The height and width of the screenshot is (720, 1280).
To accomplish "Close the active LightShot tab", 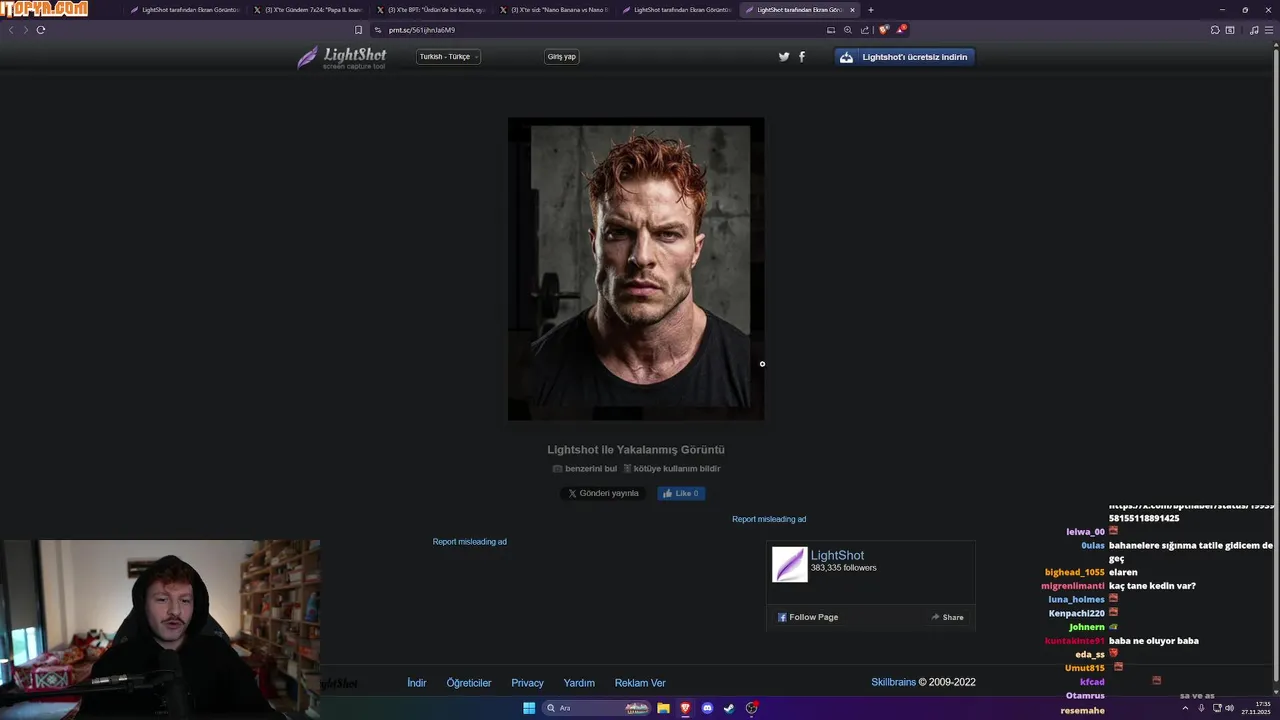I will click(852, 10).
